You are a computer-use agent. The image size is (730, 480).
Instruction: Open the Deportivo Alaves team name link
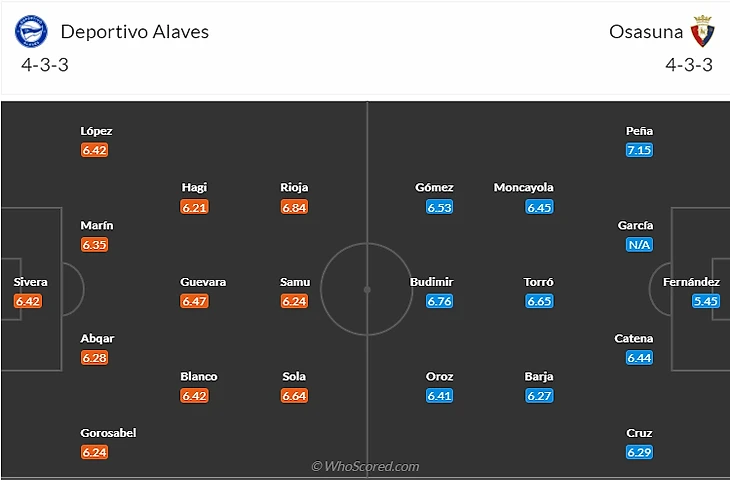(135, 31)
